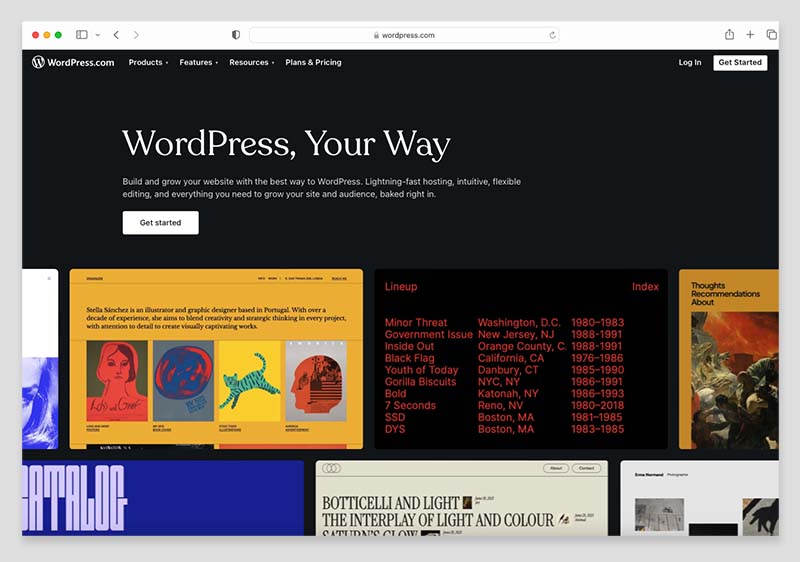The width and height of the screenshot is (800, 562).
Task: Click the Get Started button in header
Action: (x=740, y=62)
